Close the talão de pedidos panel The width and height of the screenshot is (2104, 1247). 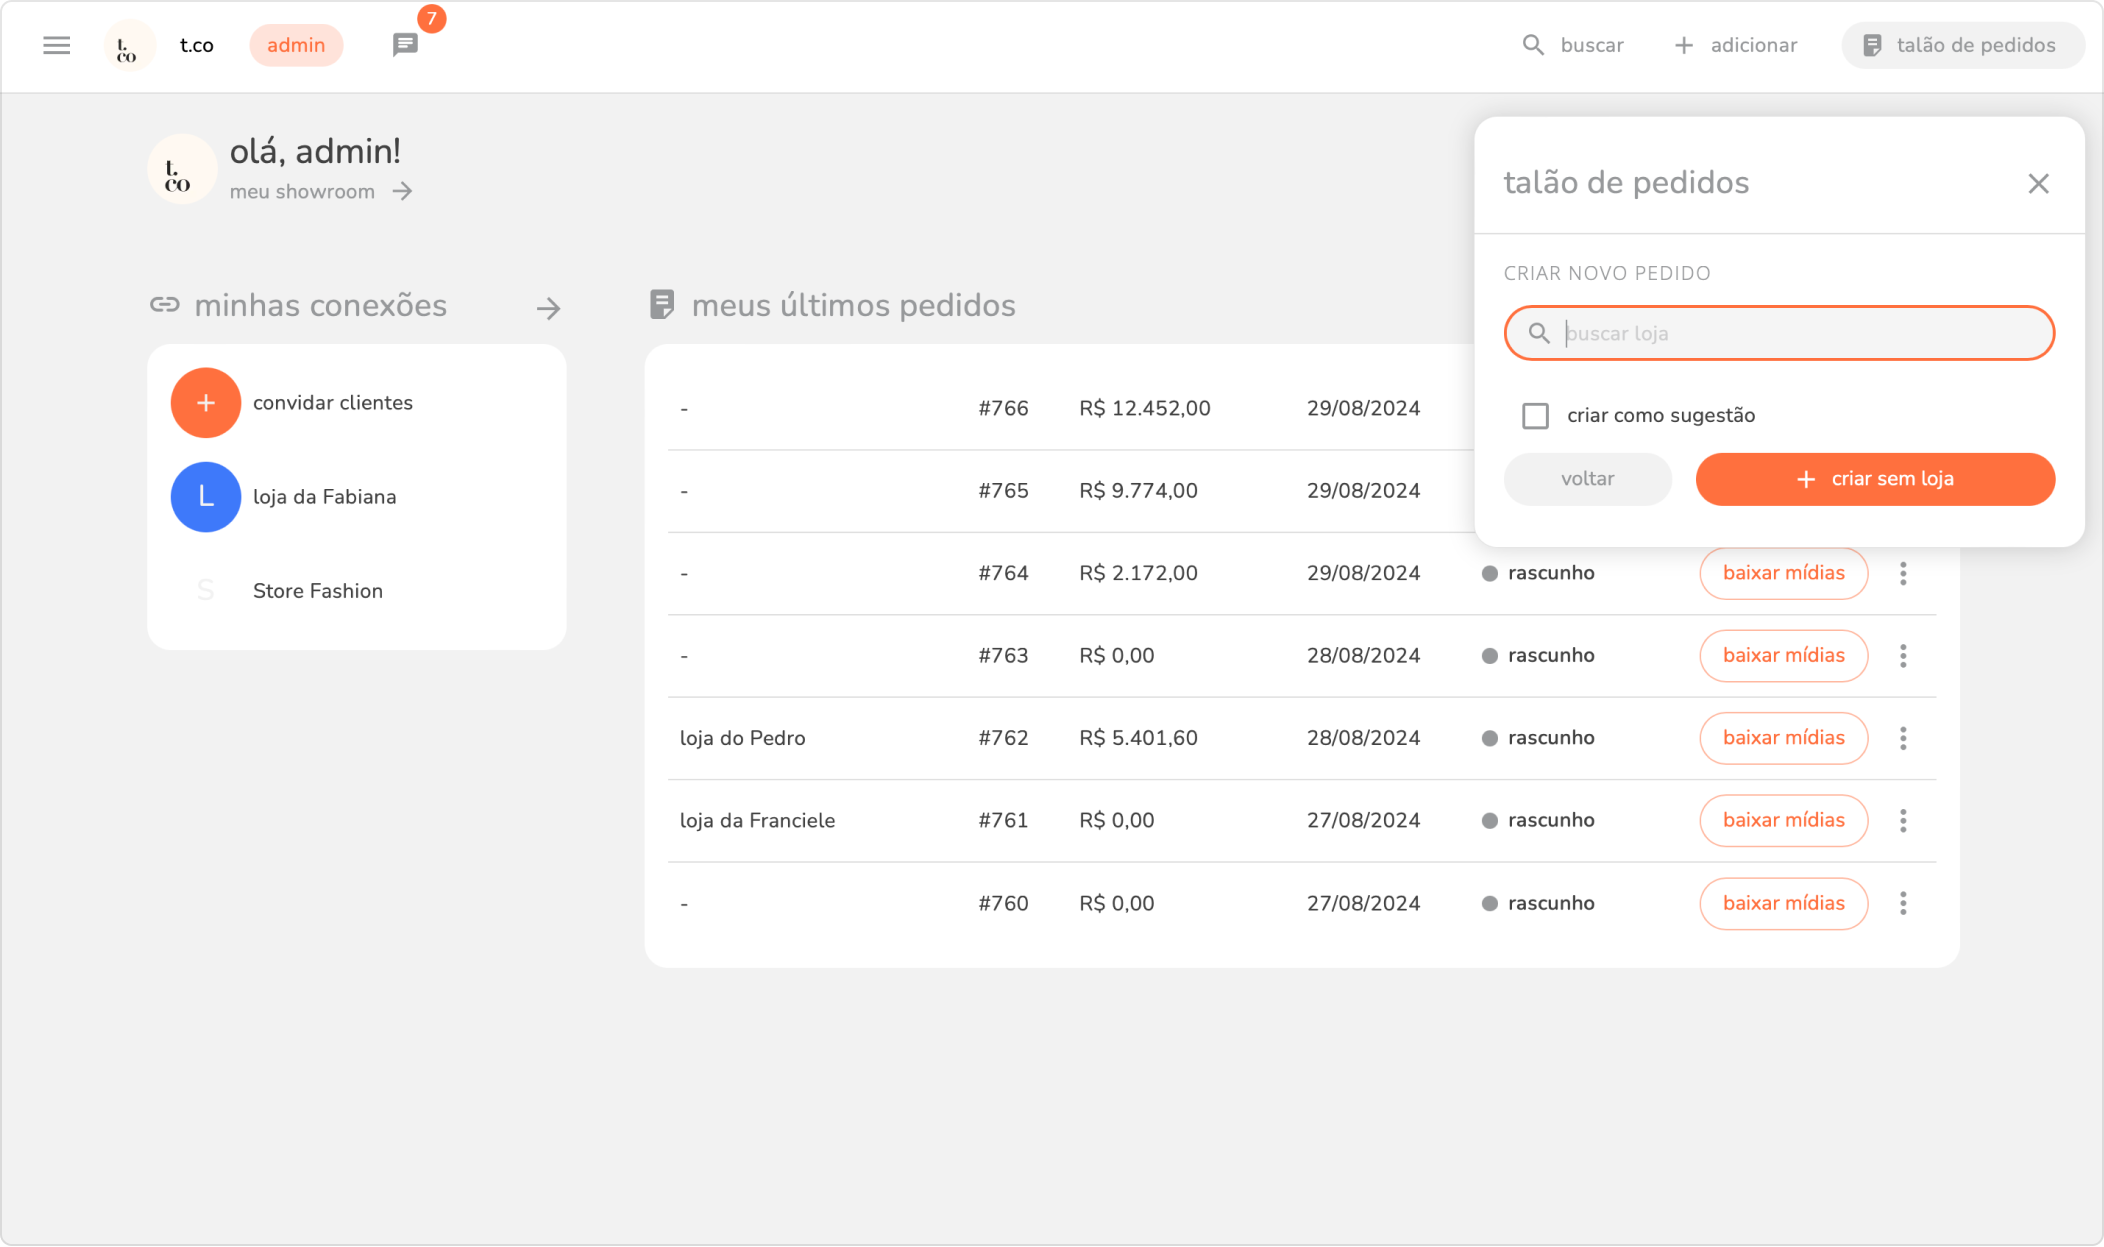[2038, 183]
